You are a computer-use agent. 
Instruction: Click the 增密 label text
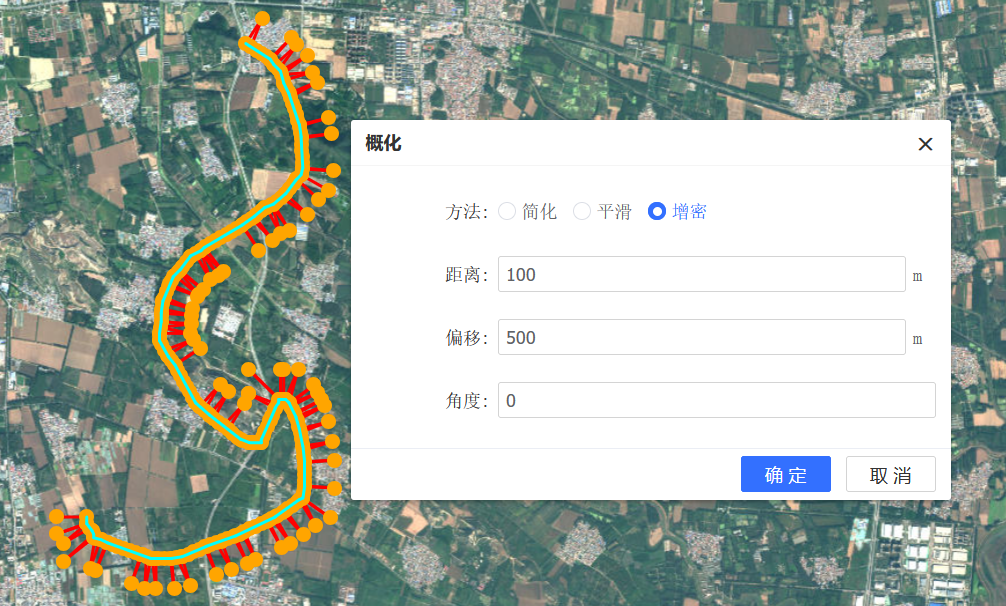pyautogui.click(x=689, y=211)
